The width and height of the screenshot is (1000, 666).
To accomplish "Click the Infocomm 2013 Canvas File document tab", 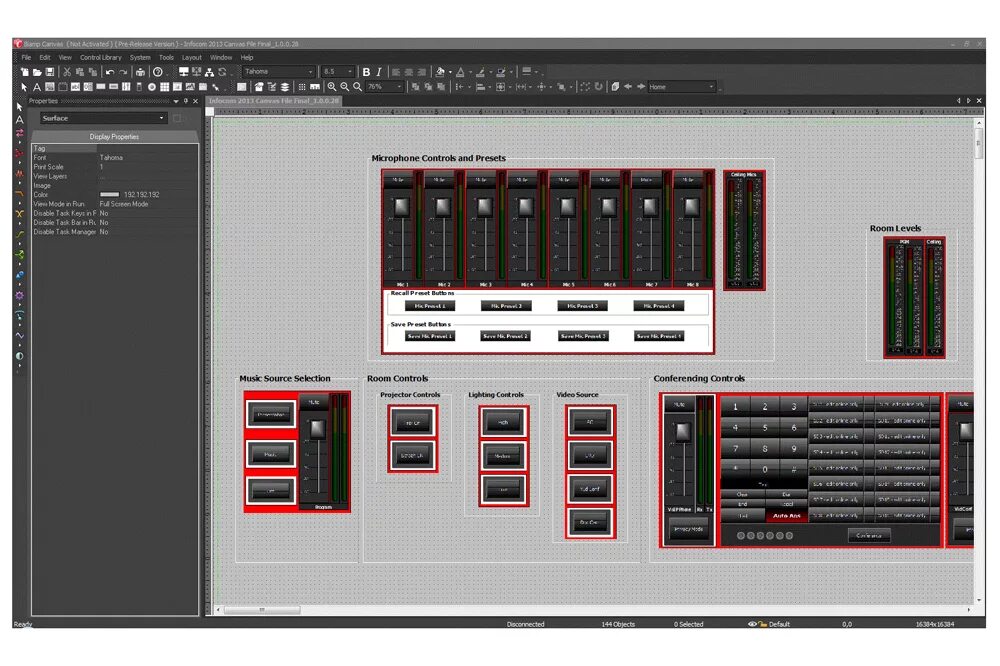I will pos(274,101).
